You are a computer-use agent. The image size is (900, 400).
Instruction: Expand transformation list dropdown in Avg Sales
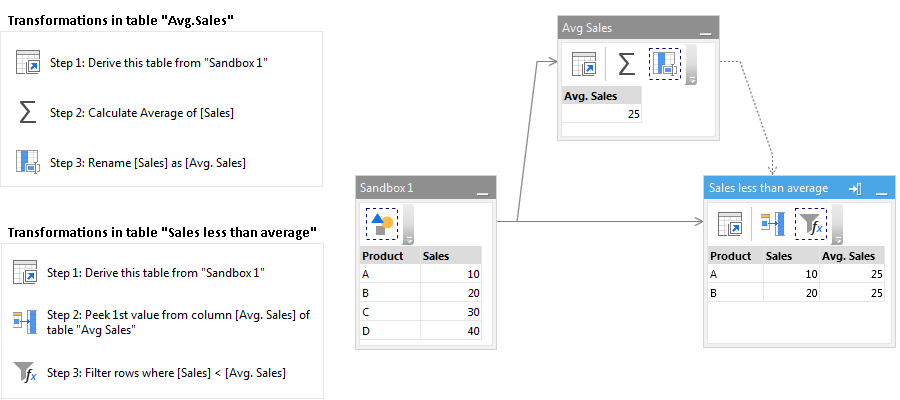[x=690, y=64]
